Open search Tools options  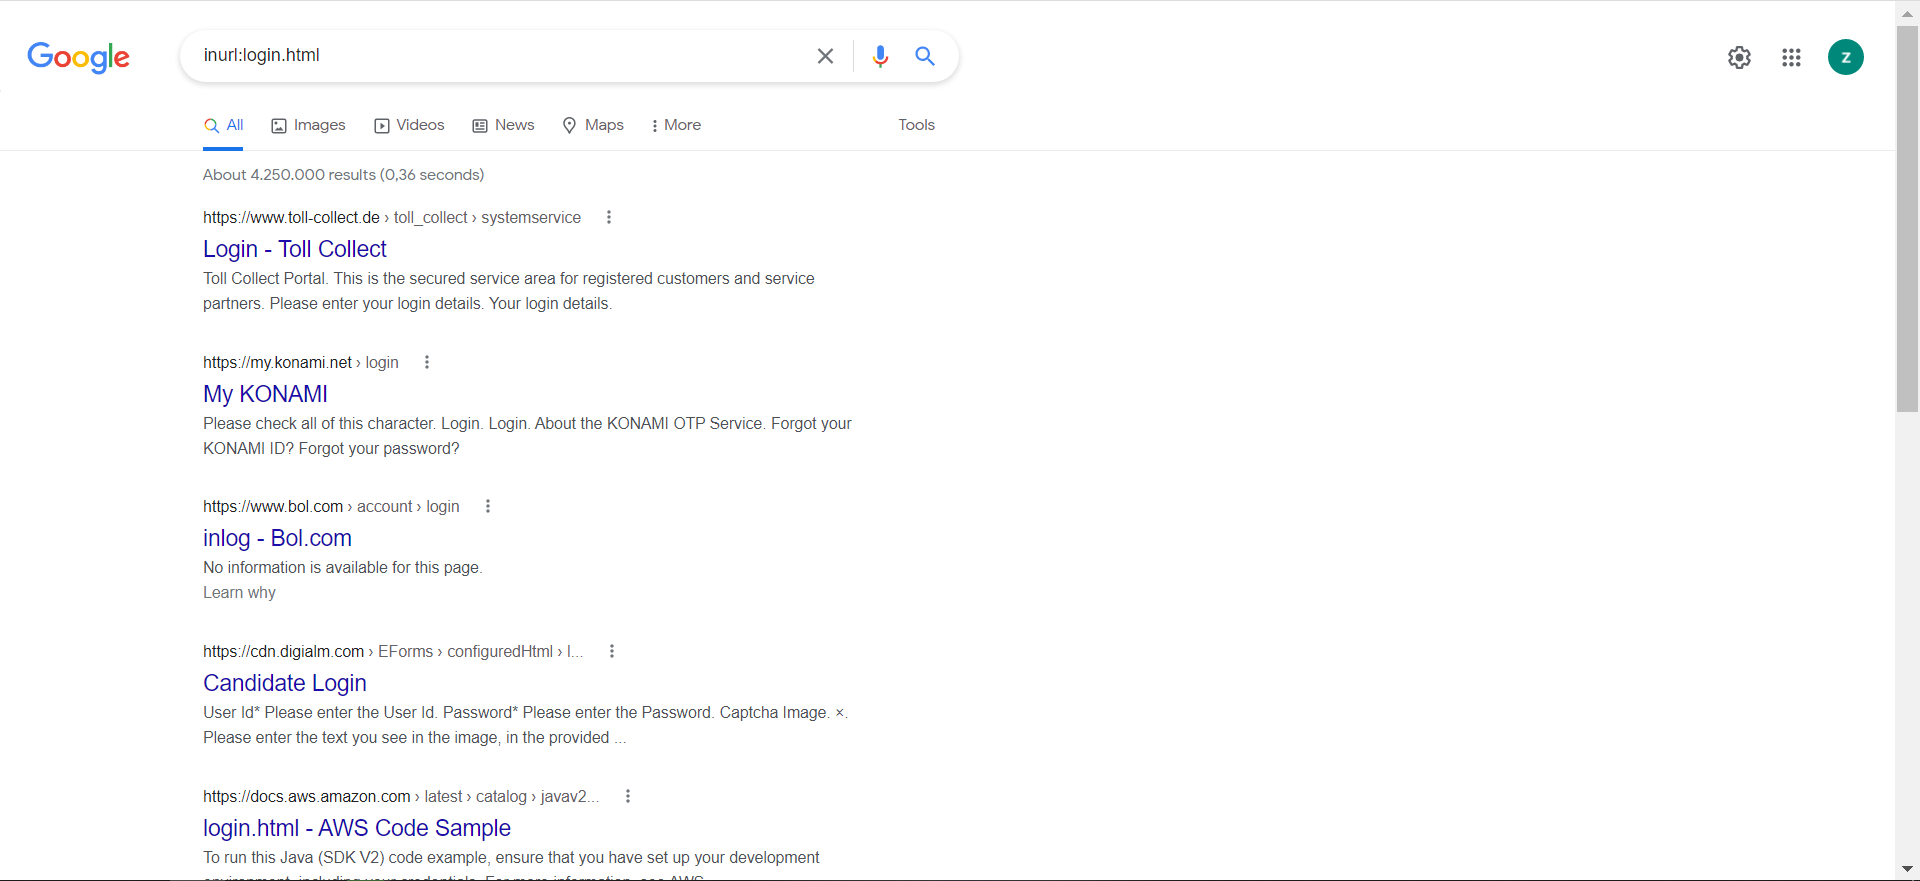tap(916, 125)
